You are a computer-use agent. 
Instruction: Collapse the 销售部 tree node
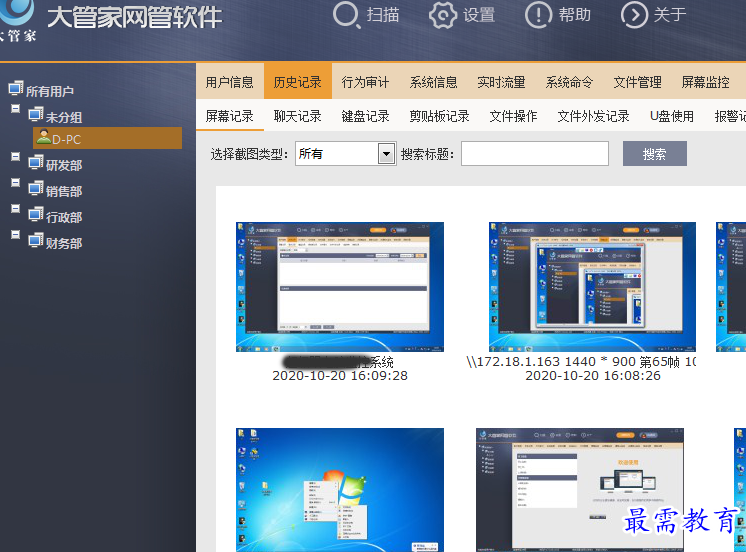[x=16, y=183]
